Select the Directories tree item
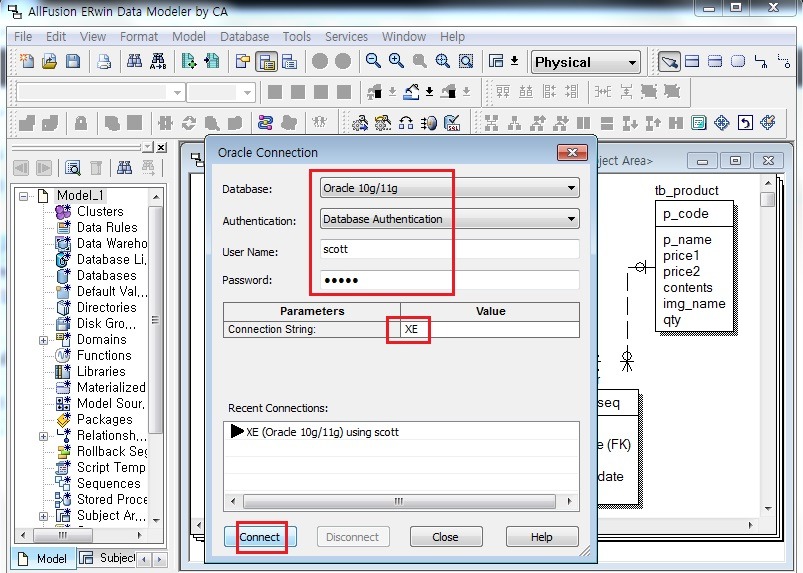803x573 pixels. [107, 307]
